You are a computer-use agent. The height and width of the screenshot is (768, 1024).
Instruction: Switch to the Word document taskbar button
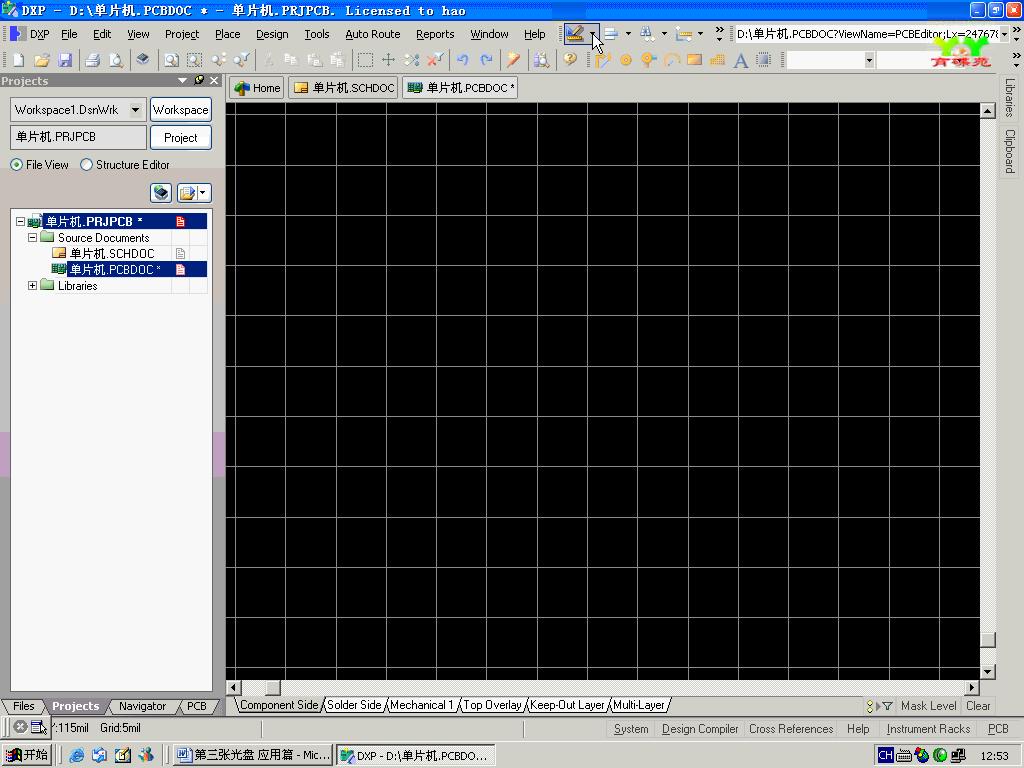[x=253, y=755]
